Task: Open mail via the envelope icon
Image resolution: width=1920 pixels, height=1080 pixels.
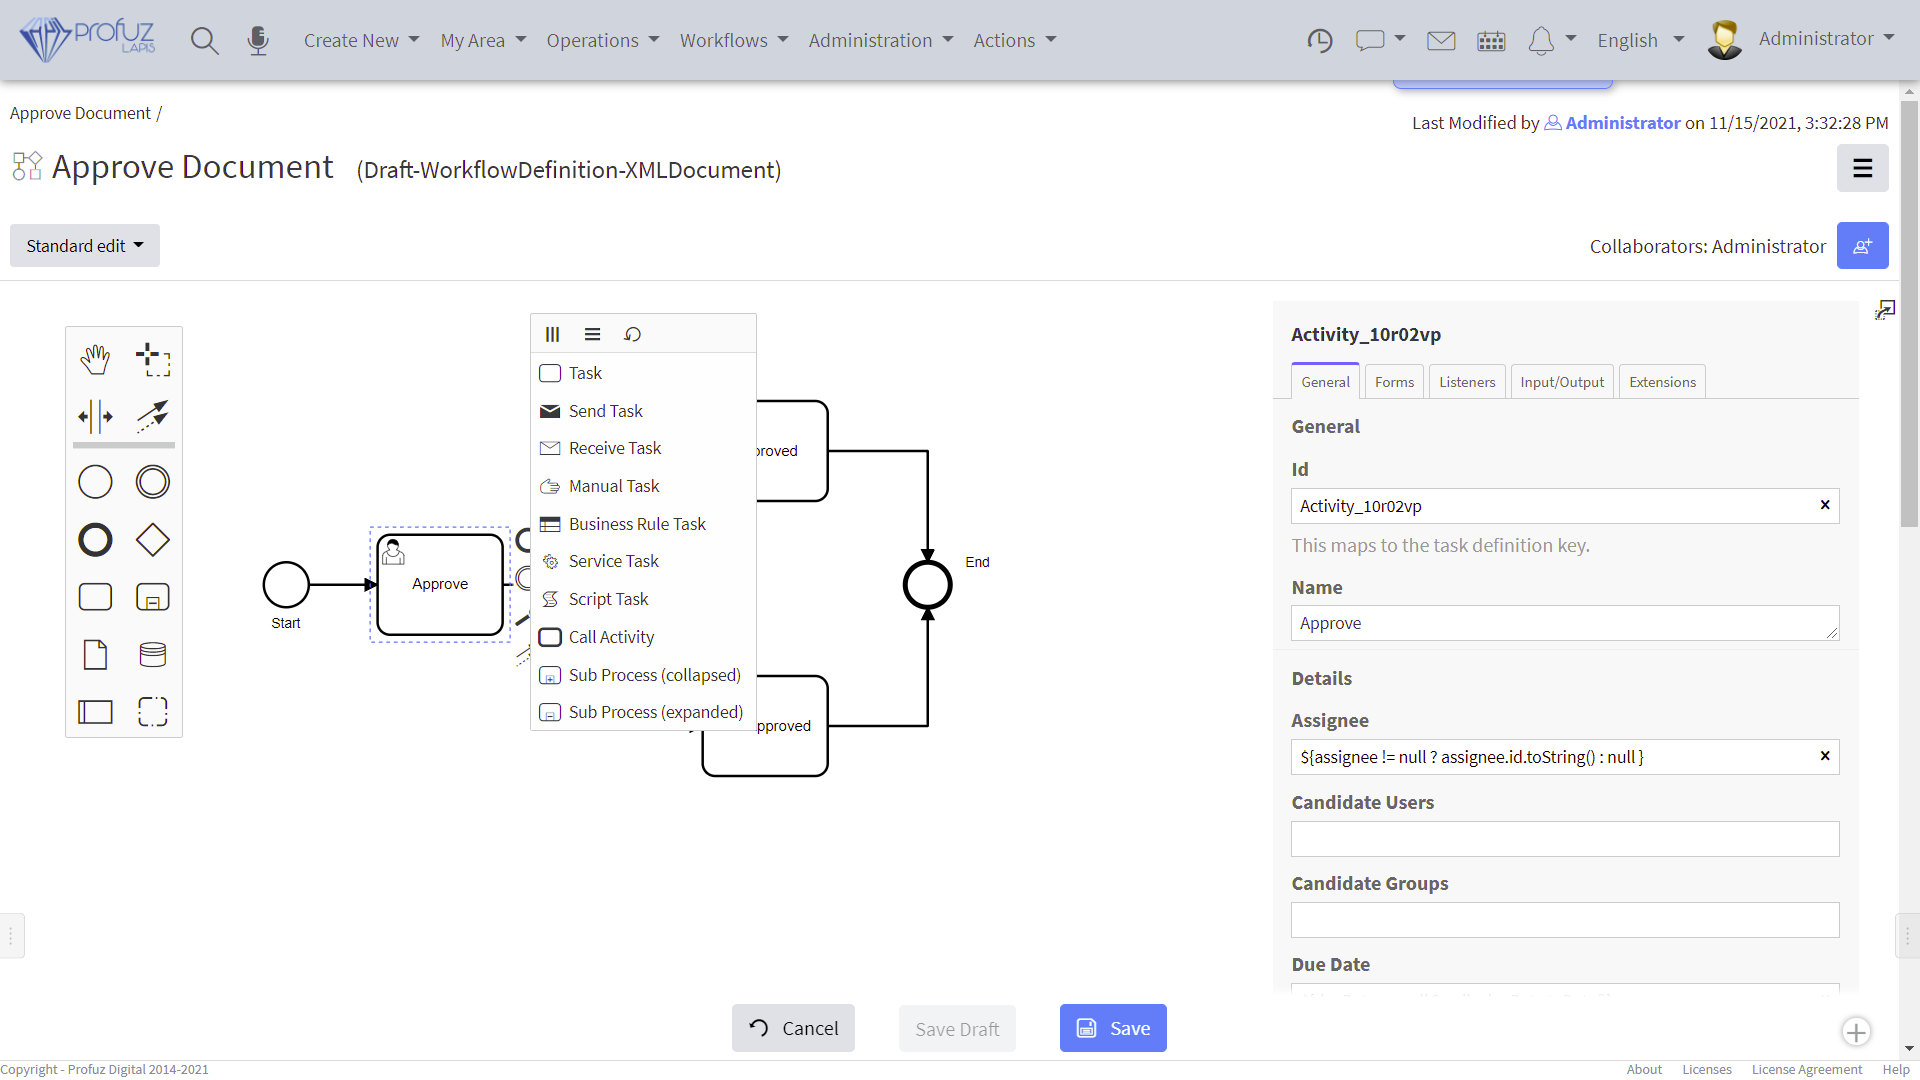Action: 1441,41
